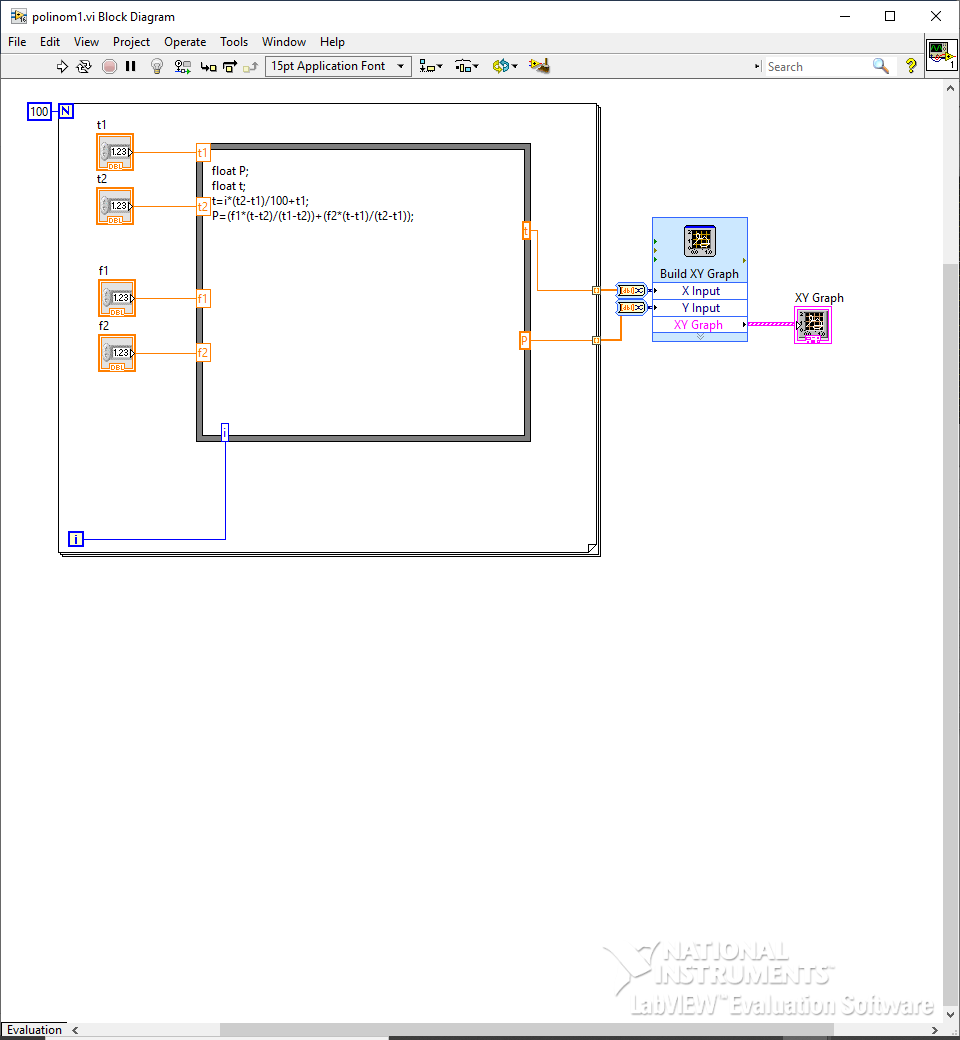Click the Pause button
Viewport: 960px width, 1040px height.
[131, 66]
